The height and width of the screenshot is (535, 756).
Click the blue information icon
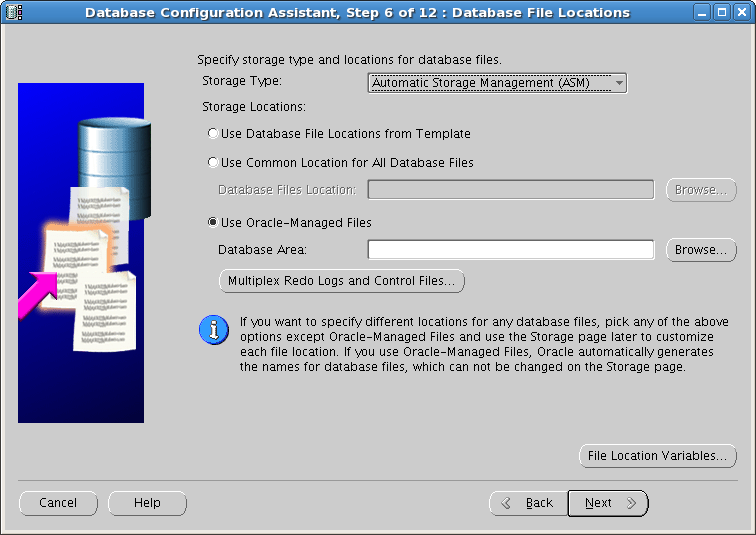point(214,330)
